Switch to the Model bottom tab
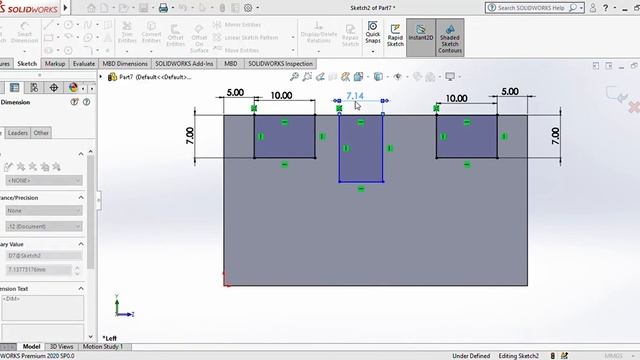This screenshot has height=360, width=640. pos(31,347)
